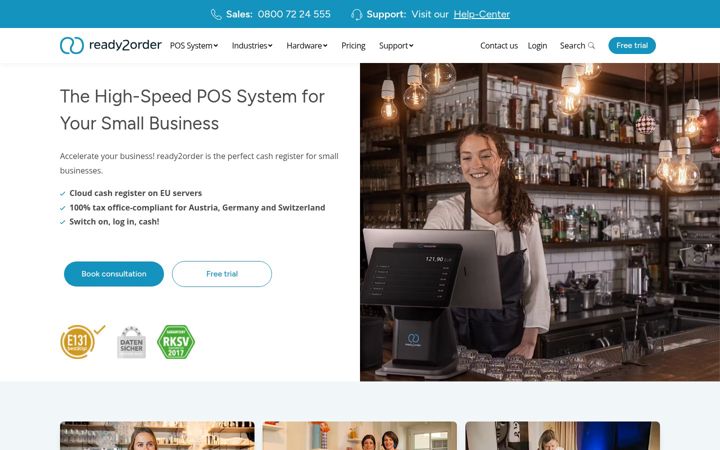Click "100% tax office-compliant" bullet text

pos(197,208)
